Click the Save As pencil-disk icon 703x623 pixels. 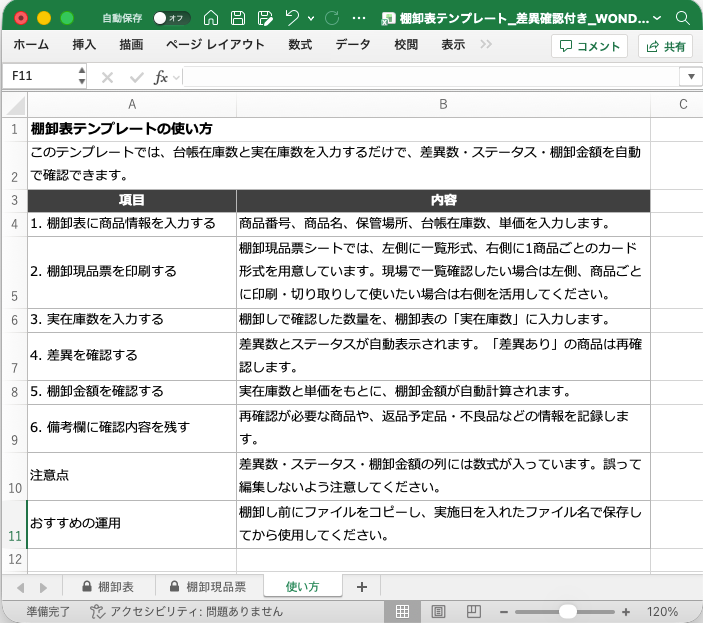coord(265,18)
